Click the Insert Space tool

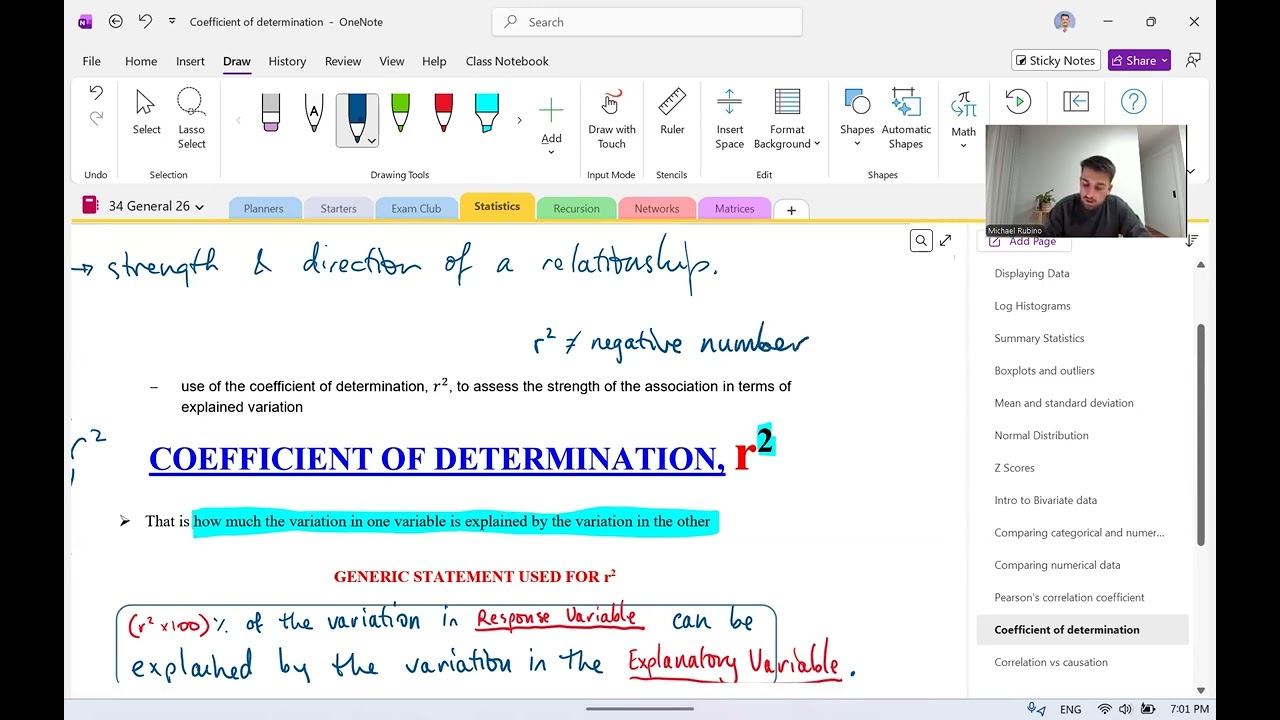click(x=729, y=118)
